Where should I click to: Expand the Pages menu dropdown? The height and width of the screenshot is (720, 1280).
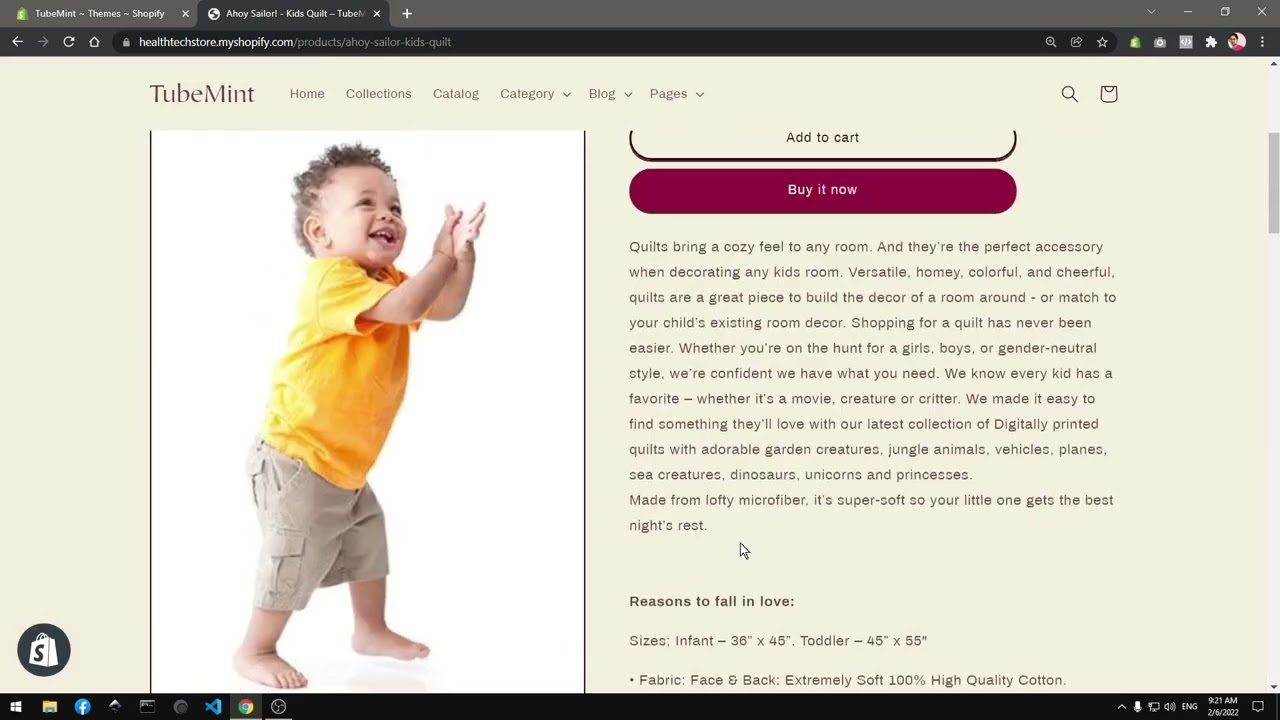(677, 94)
